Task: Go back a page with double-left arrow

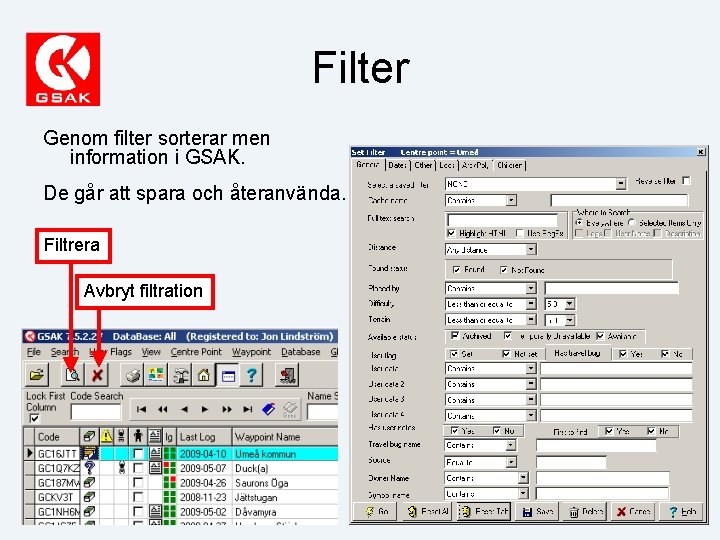Action: [163, 409]
